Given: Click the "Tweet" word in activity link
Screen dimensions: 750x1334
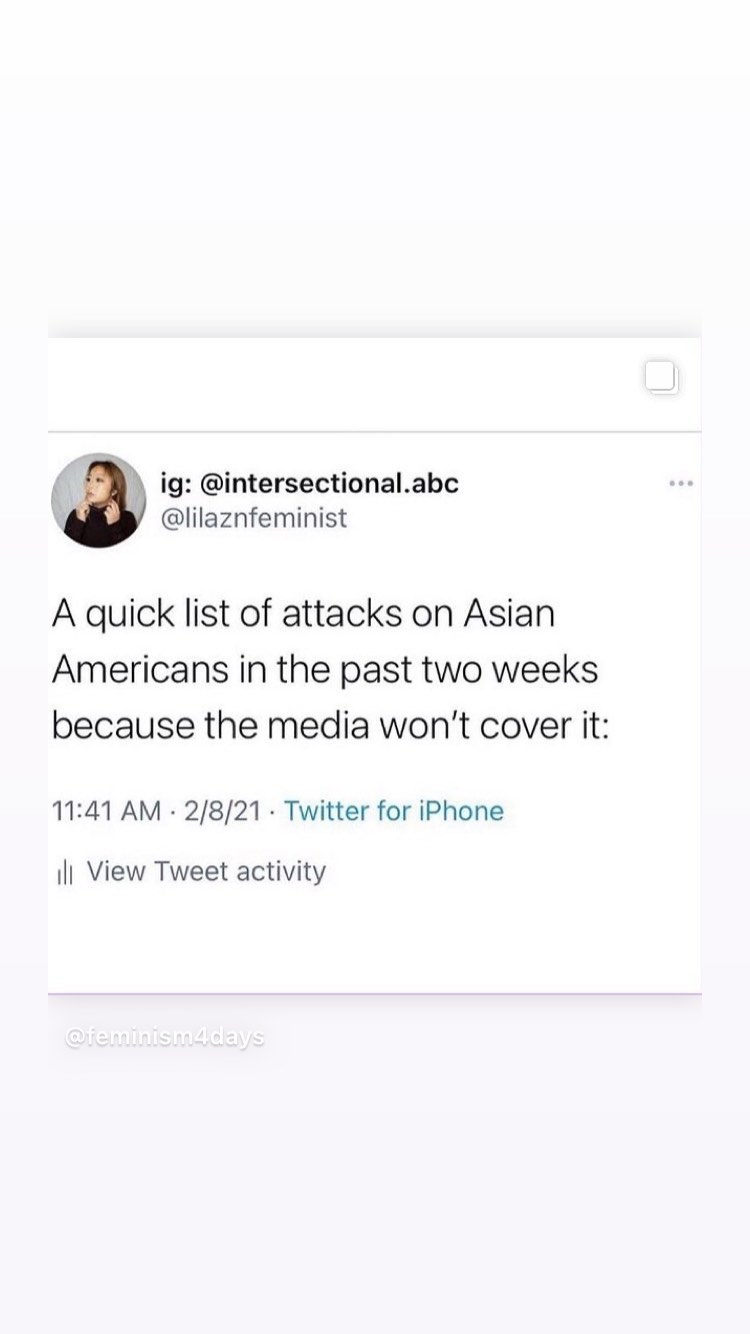Looking at the screenshot, I should click(192, 872).
